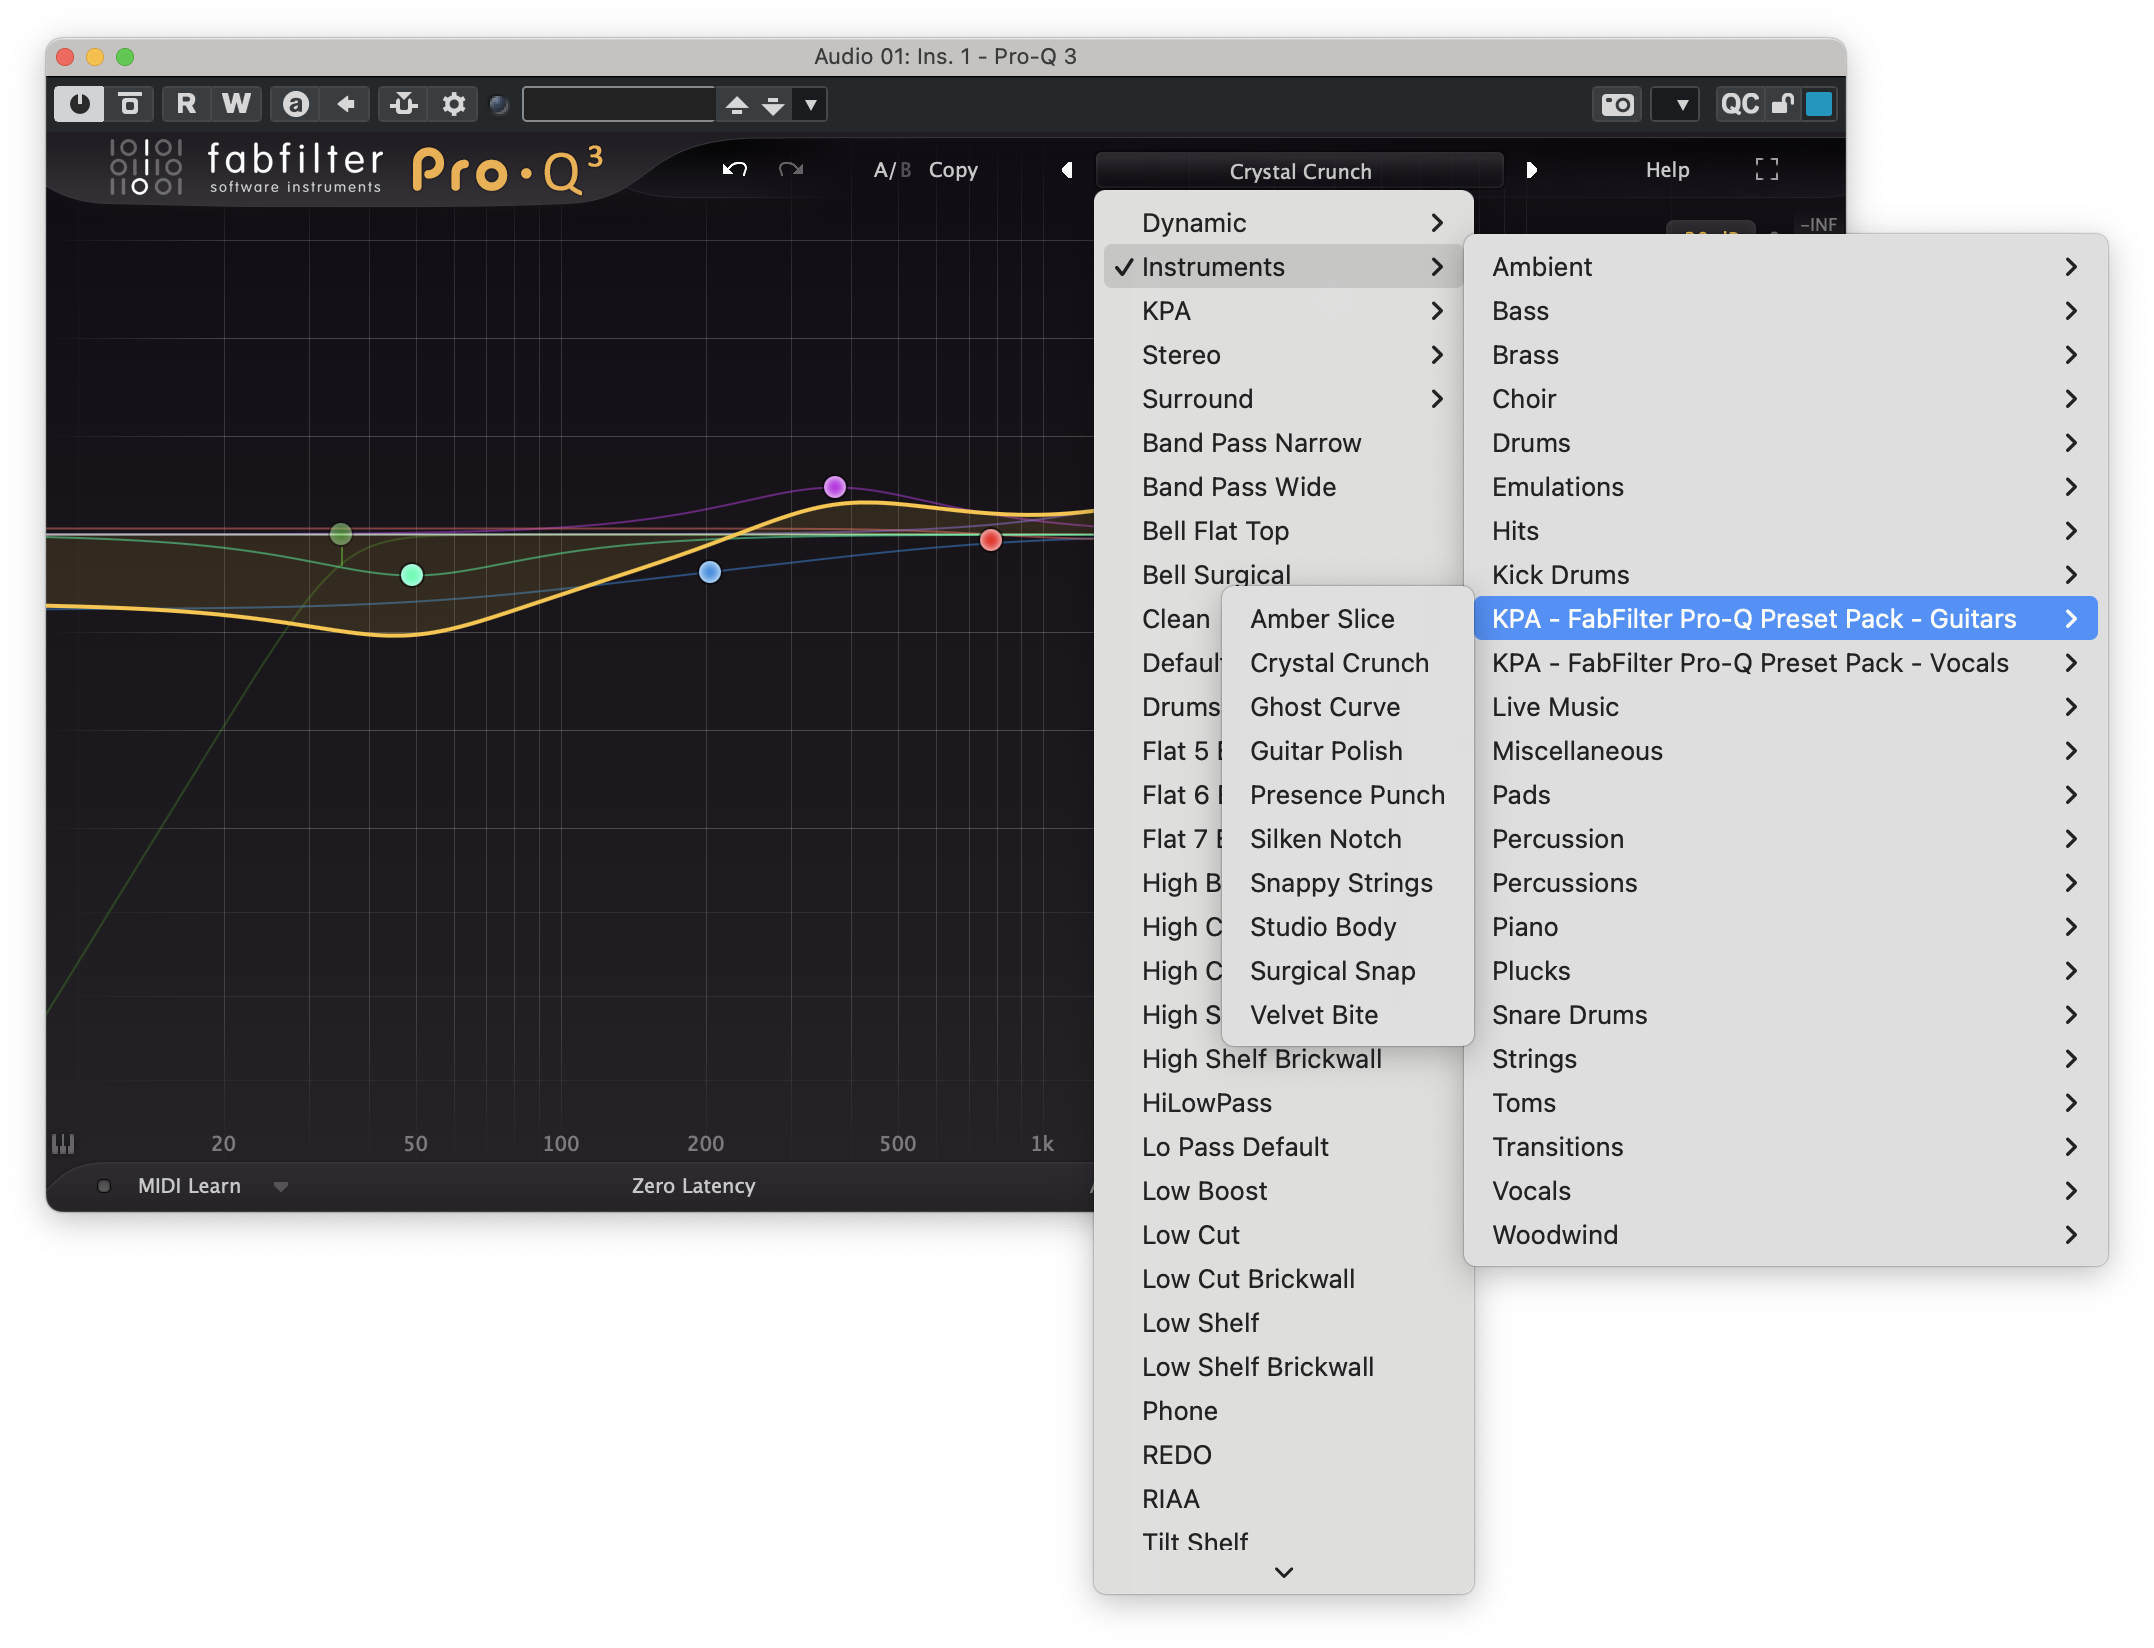Open the plugin settings gear icon
The height and width of the screenshot is (1648, 2154).
[x=453, y=103]
